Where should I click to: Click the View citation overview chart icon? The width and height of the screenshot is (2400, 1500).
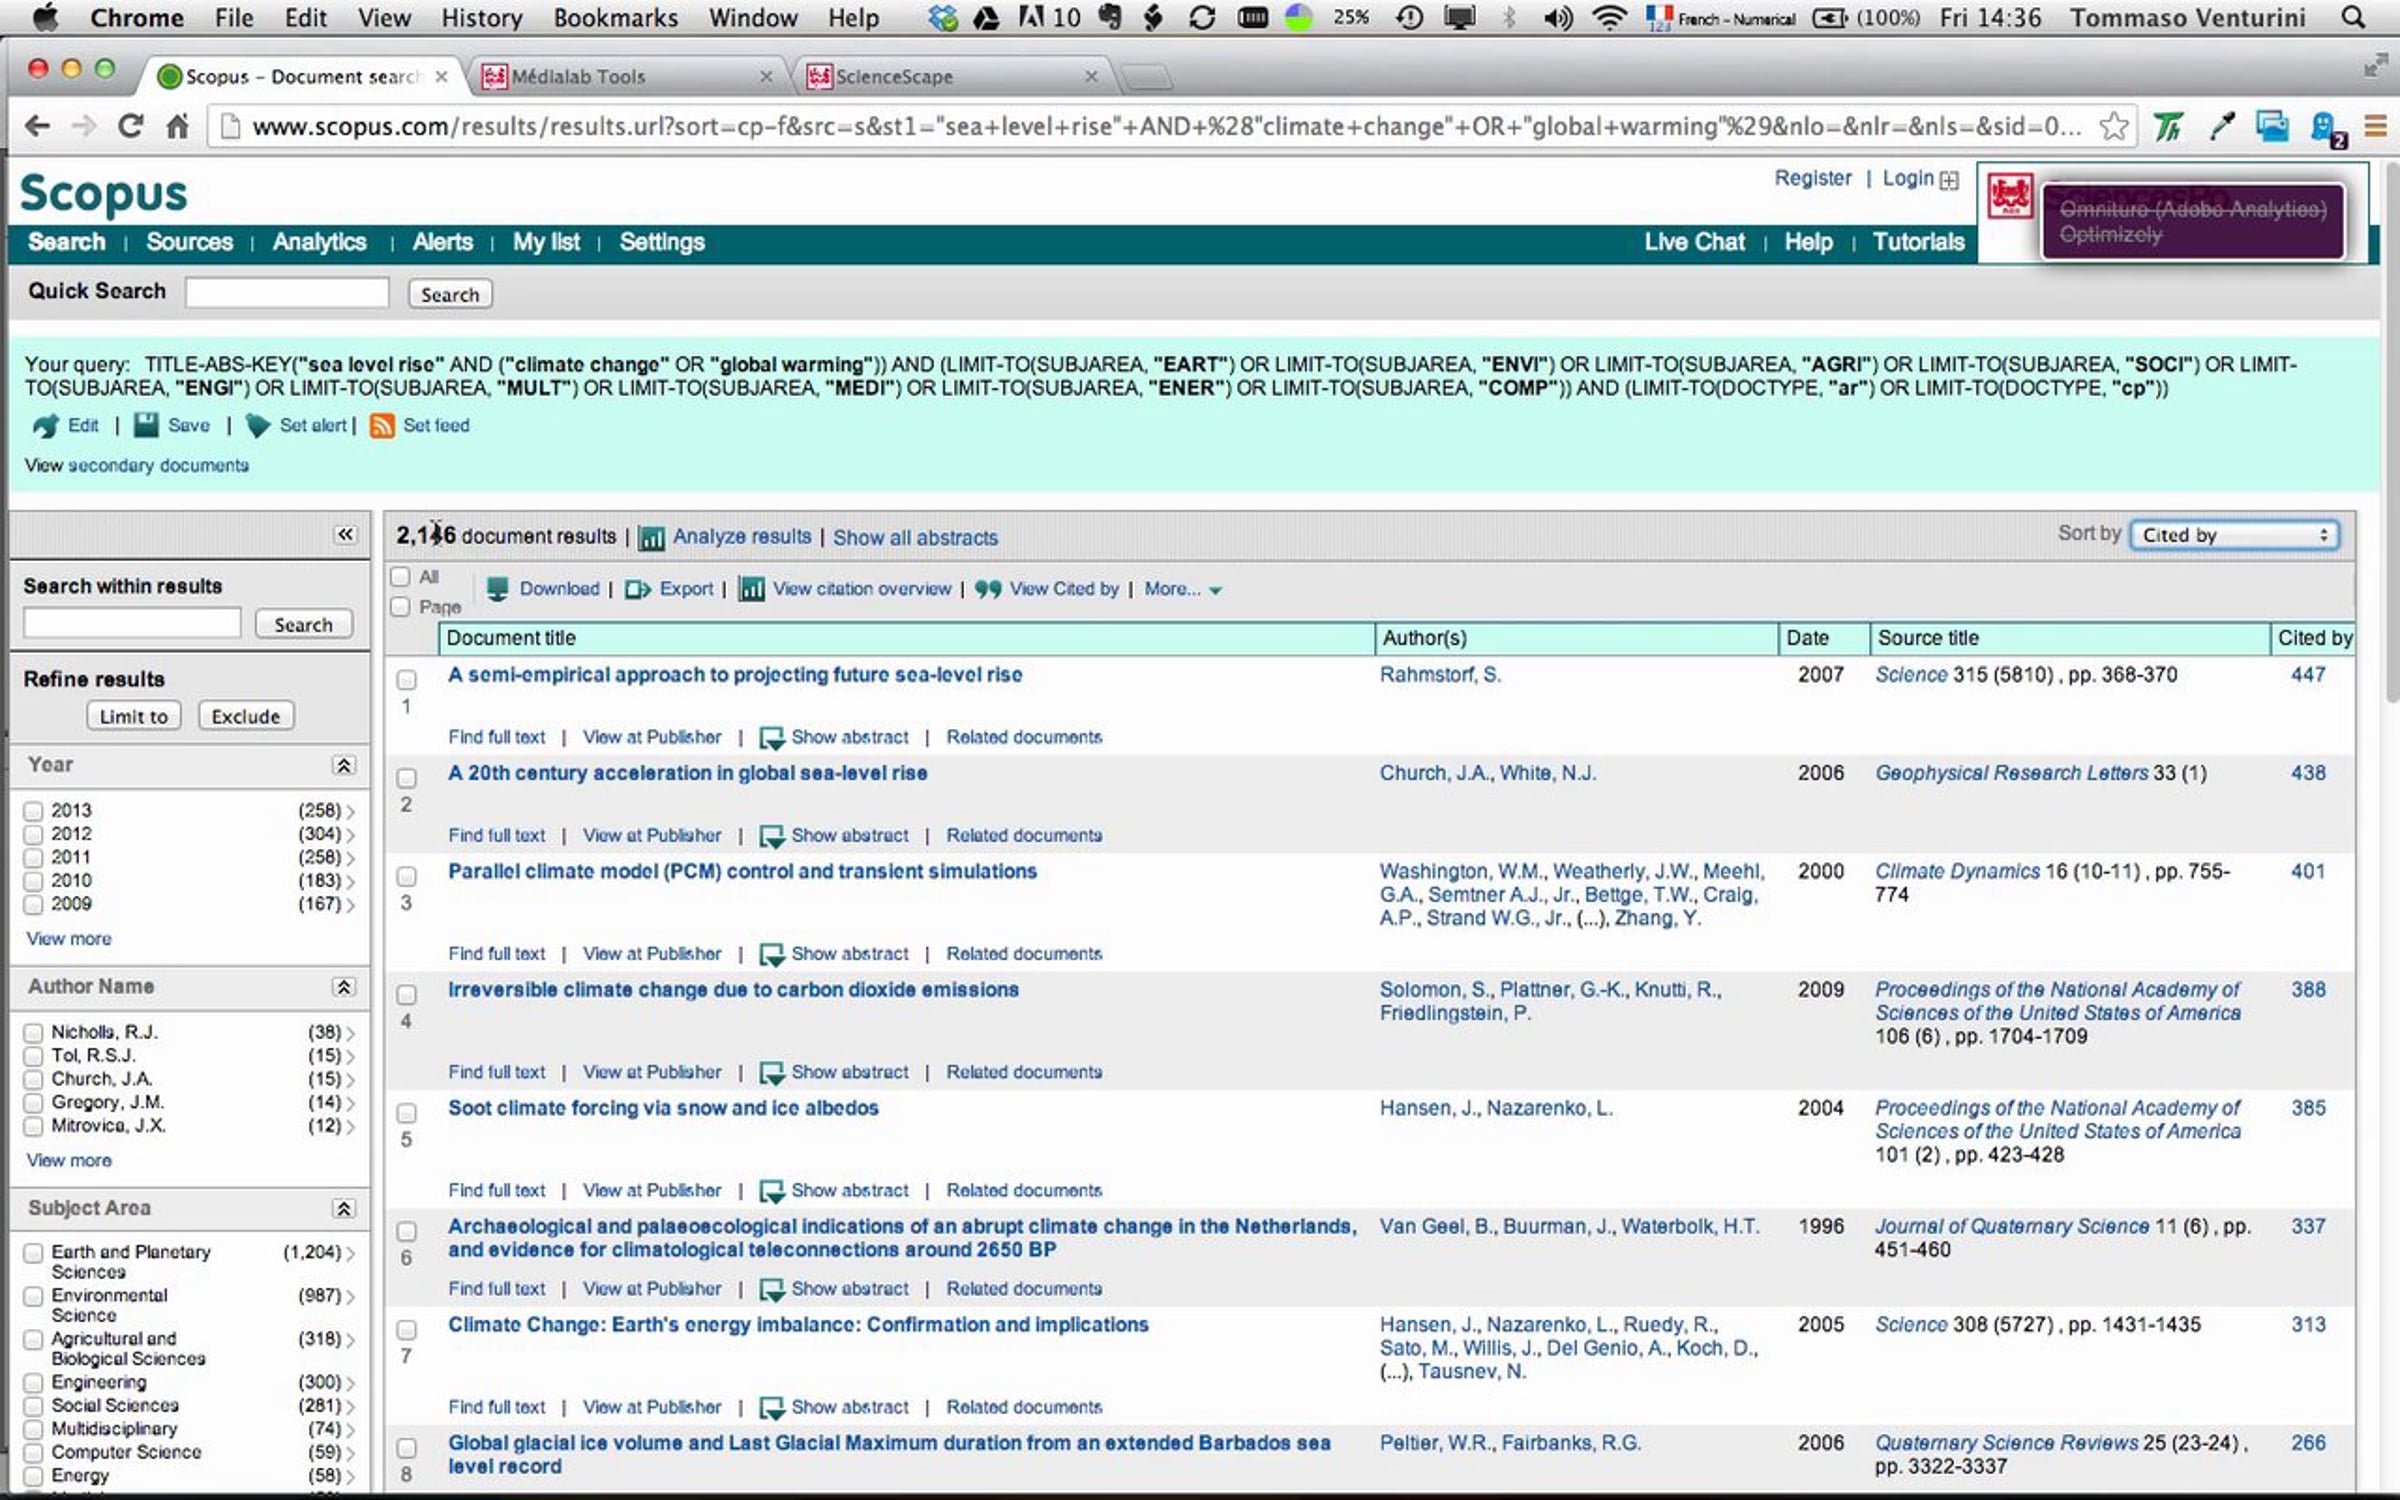point(752,589)
